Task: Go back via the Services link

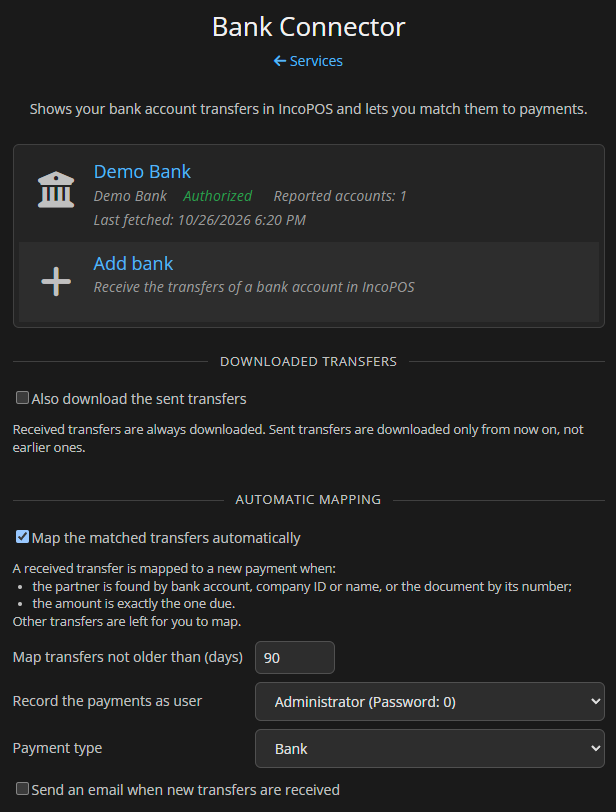Action: (308, 61)
